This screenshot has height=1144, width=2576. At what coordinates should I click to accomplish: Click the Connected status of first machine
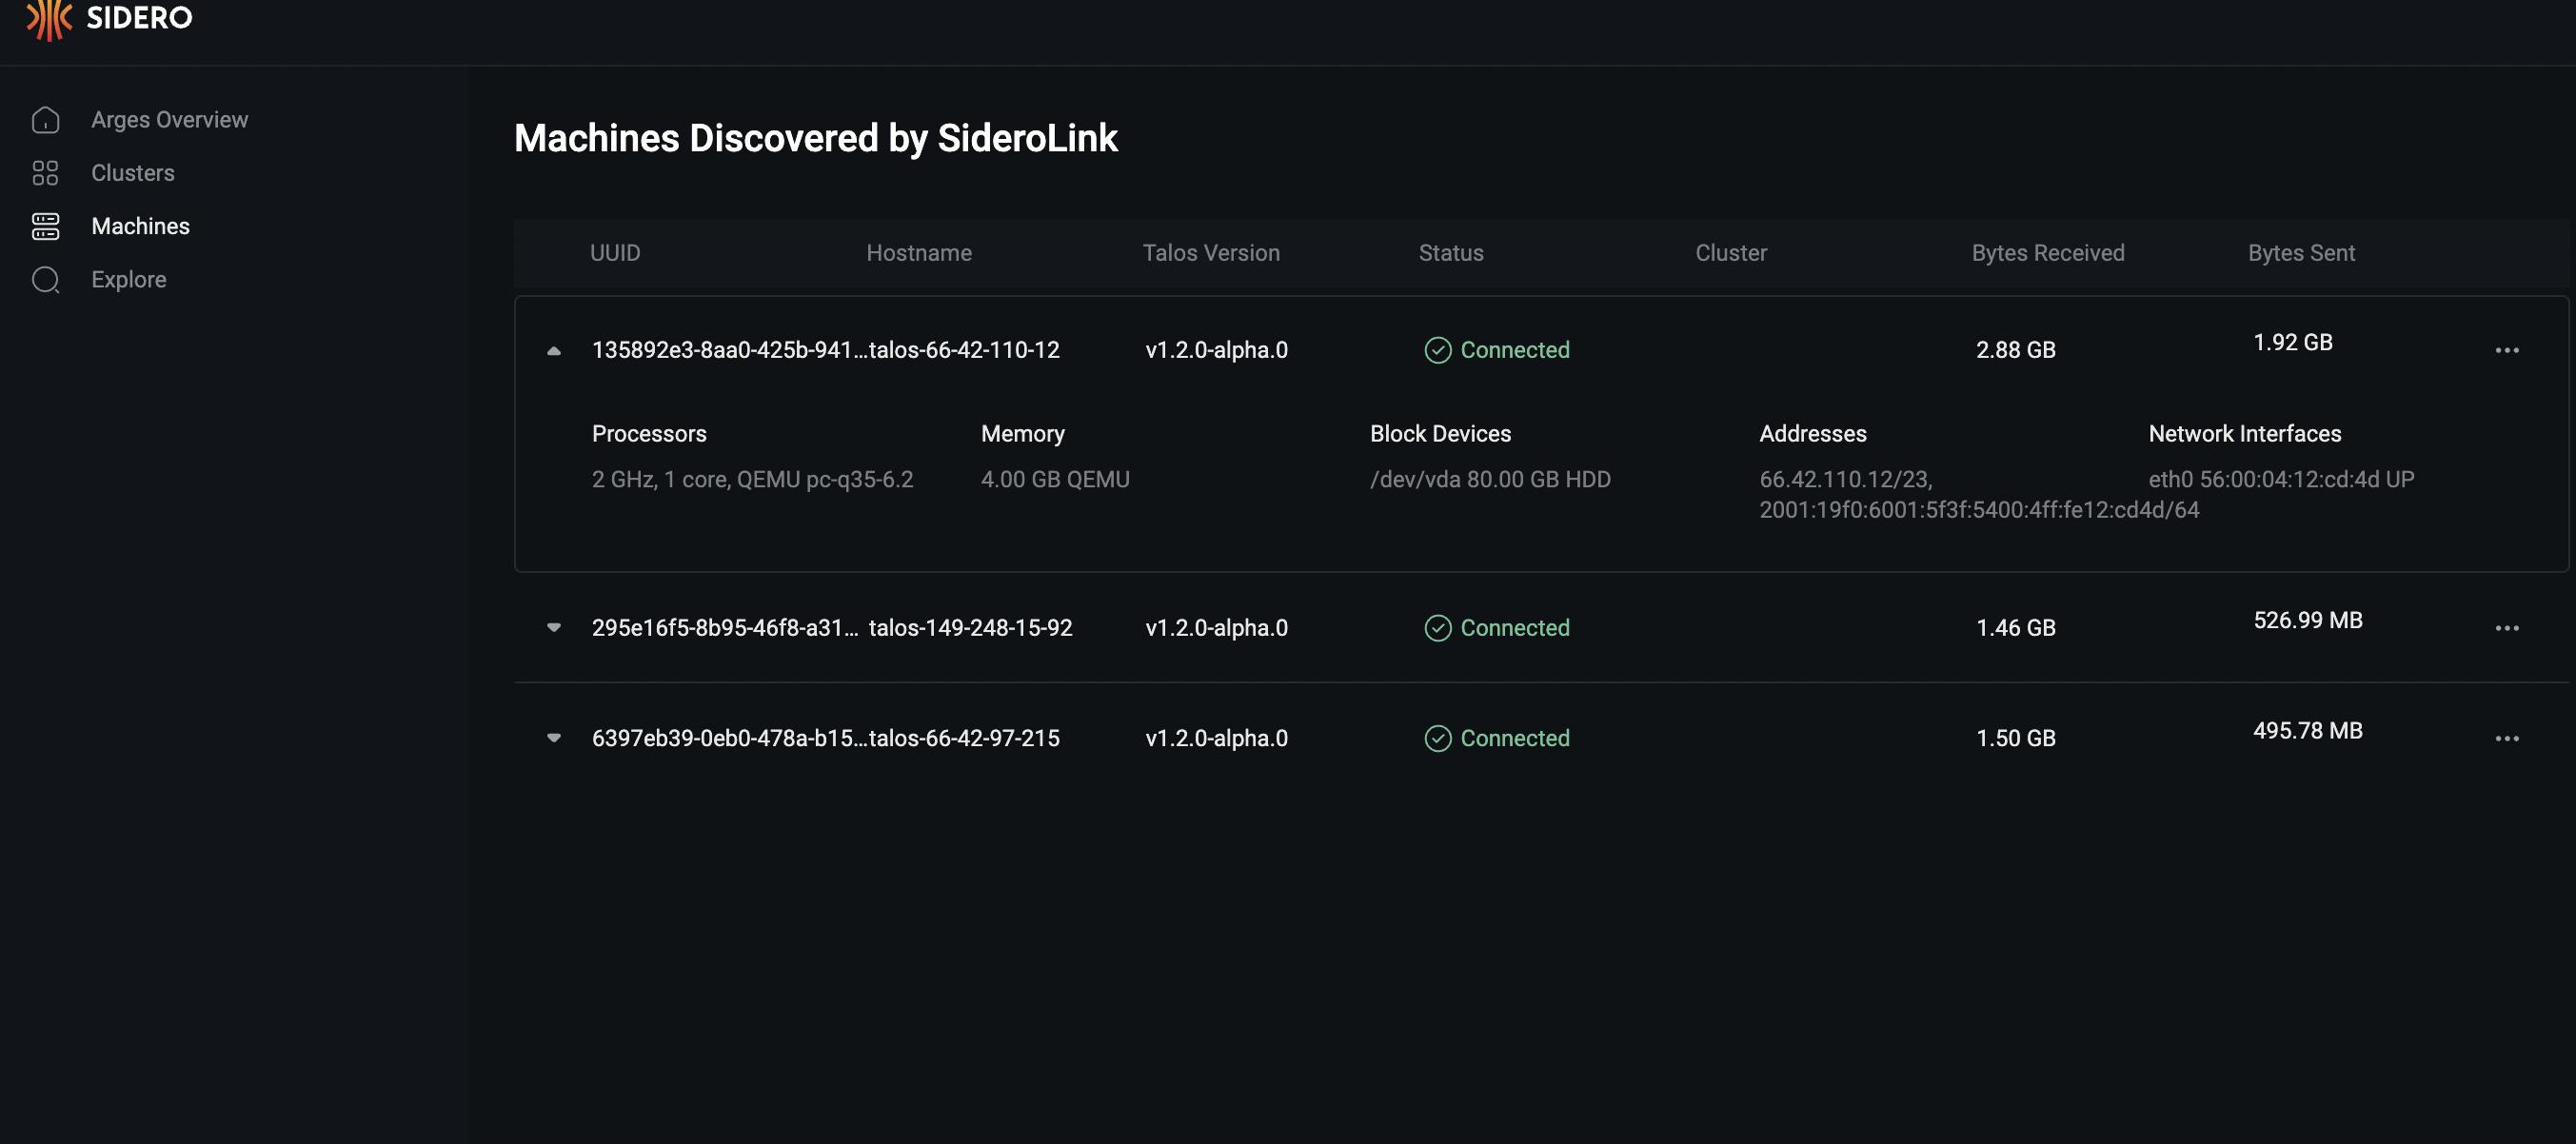coord(1514,350)
